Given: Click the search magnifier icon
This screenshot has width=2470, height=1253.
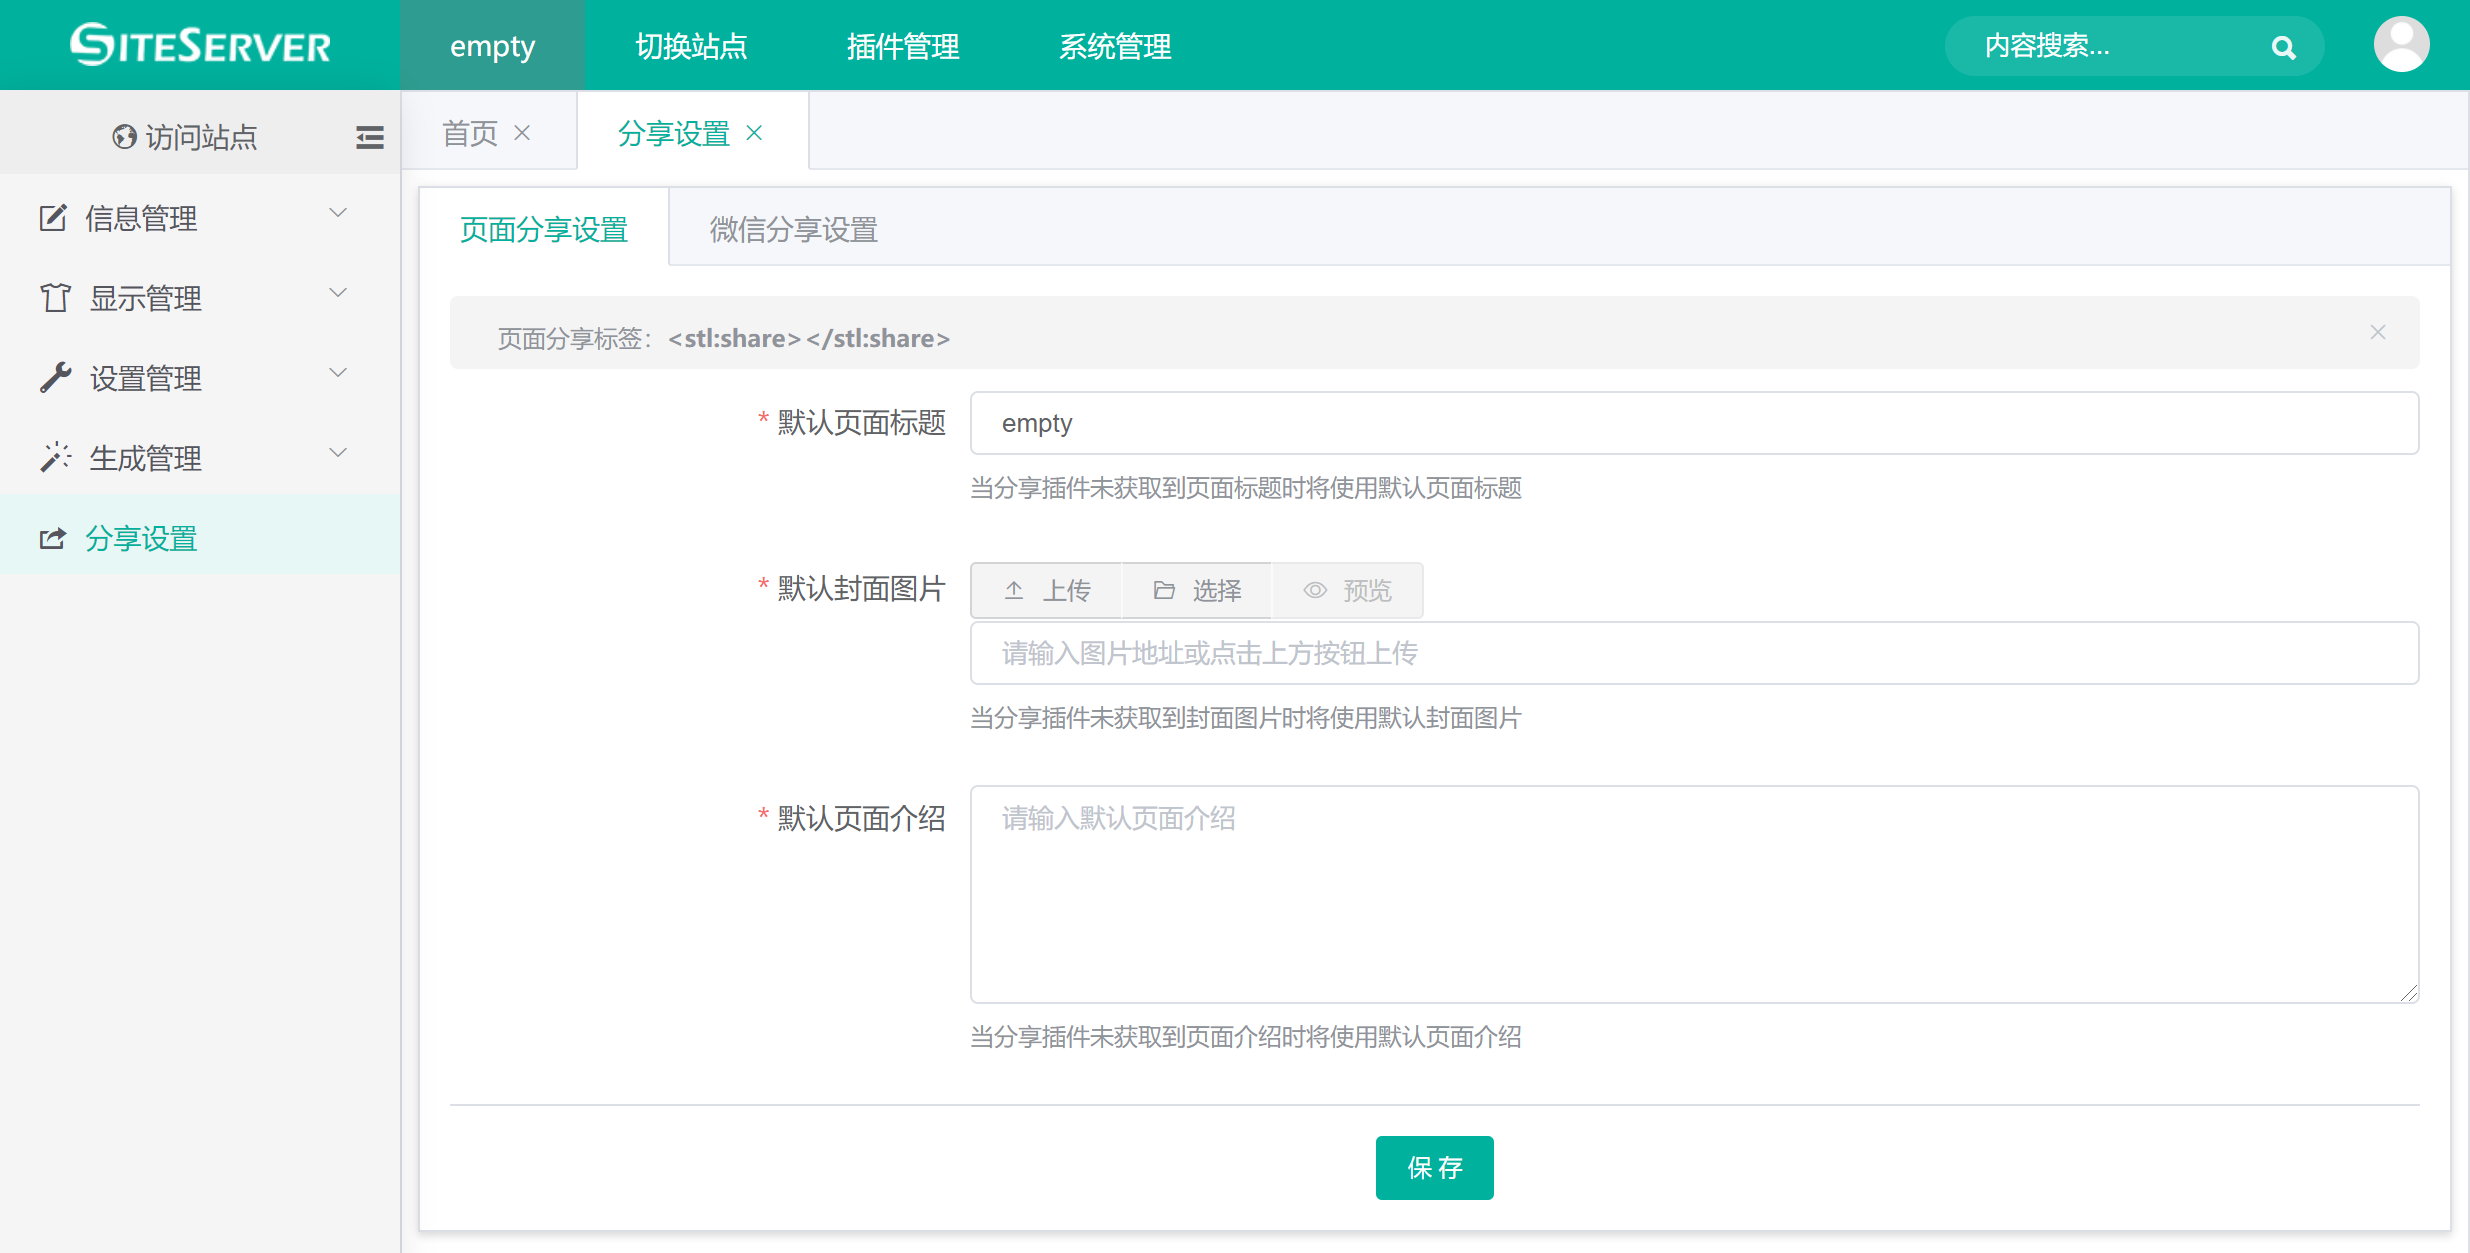Looking at the screenshot, I should [x=2283, y=47].
